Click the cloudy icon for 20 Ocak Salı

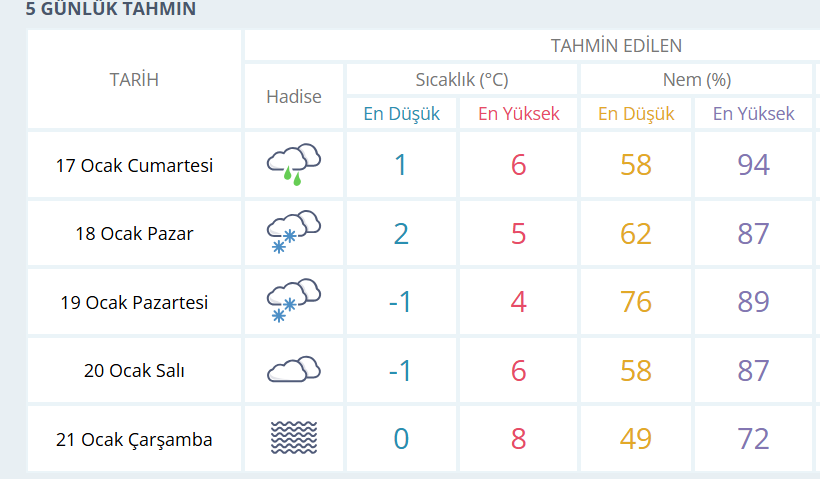294,370
